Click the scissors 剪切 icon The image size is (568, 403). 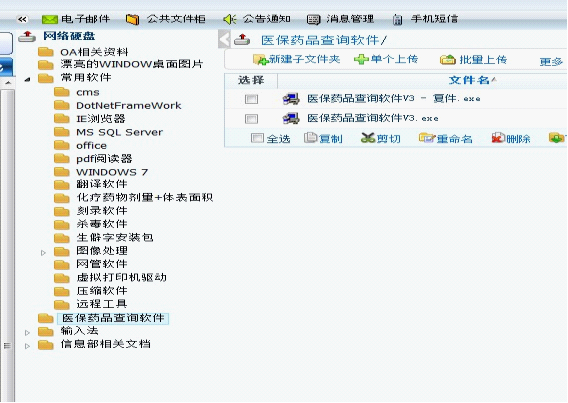pos(368,138)
